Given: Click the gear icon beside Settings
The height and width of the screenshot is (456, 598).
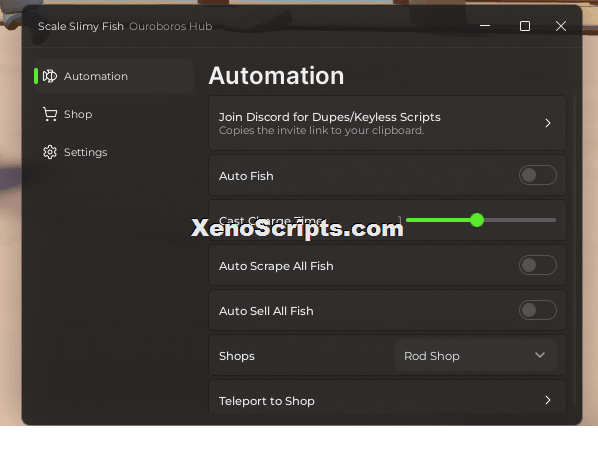Looking at the screenshot, I should tap(50, 152).
